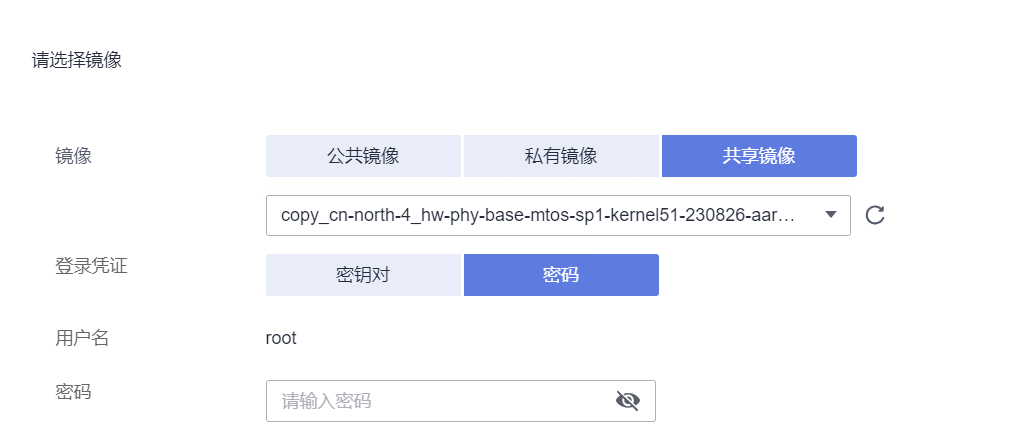Reload the shared image list
Viewport: 1031px width, 426px height.
tap(875, 215)
